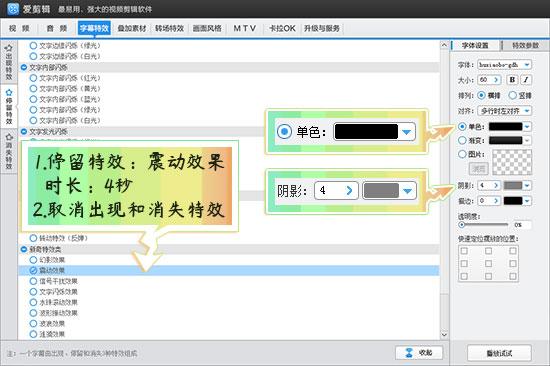Click the picture fill preview thumbnail
This screenshot has height=366, width=550.
coord(512,162)
